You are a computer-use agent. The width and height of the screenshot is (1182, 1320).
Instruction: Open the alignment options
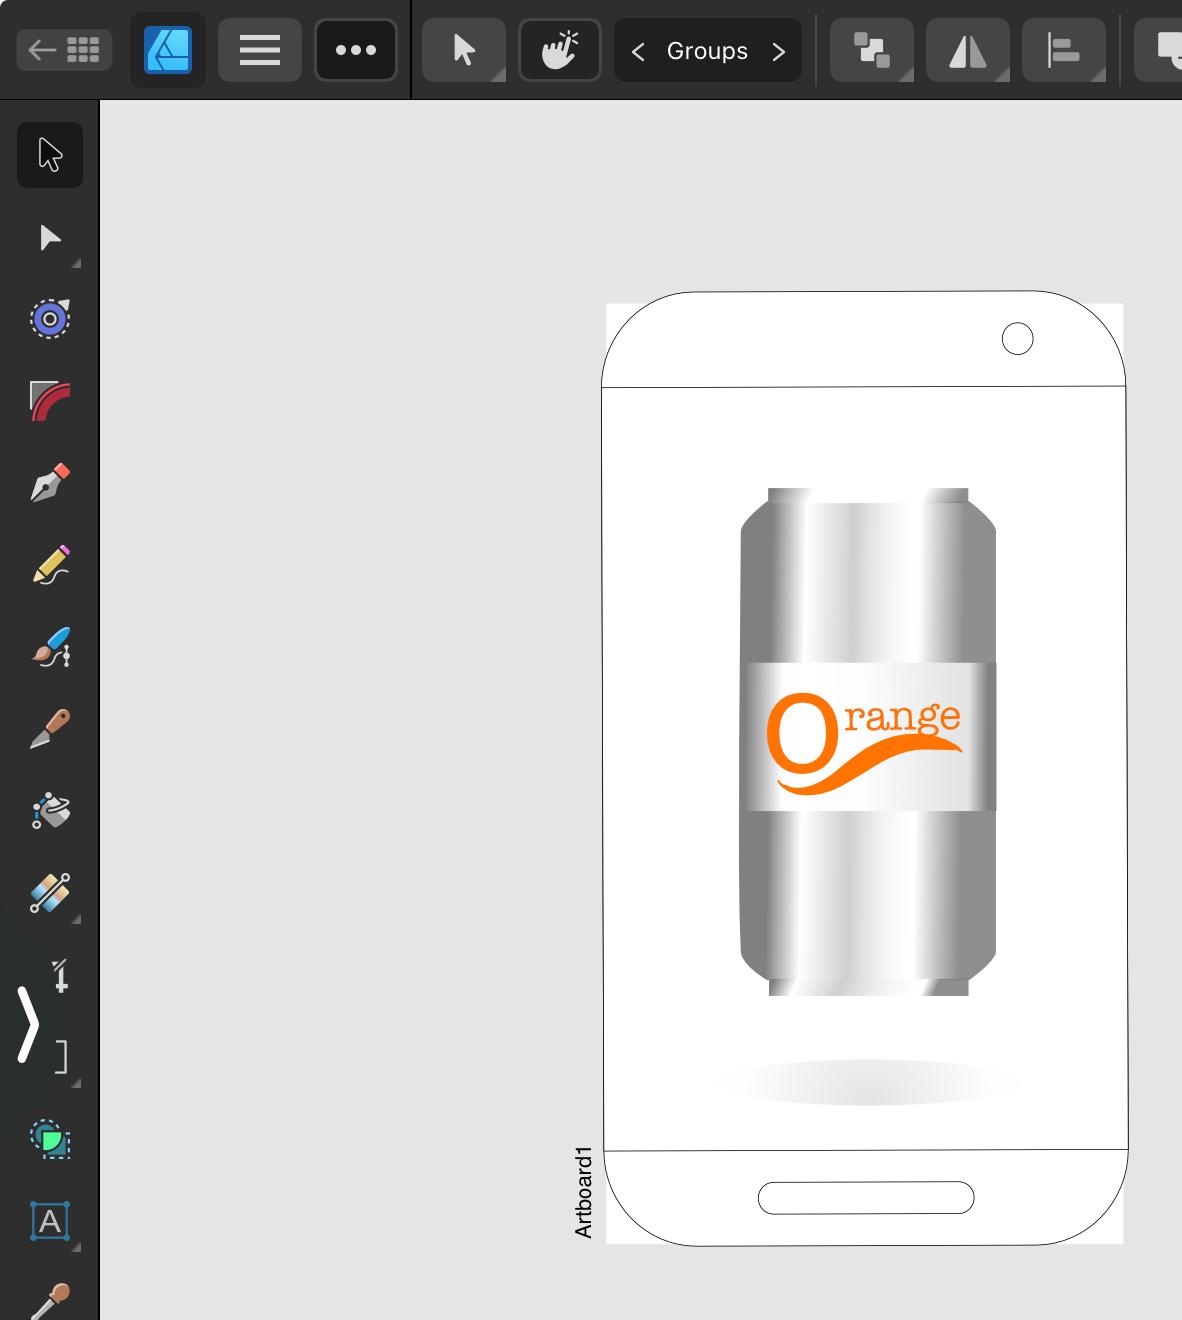pyautogui.click(x=1064, y=50)
